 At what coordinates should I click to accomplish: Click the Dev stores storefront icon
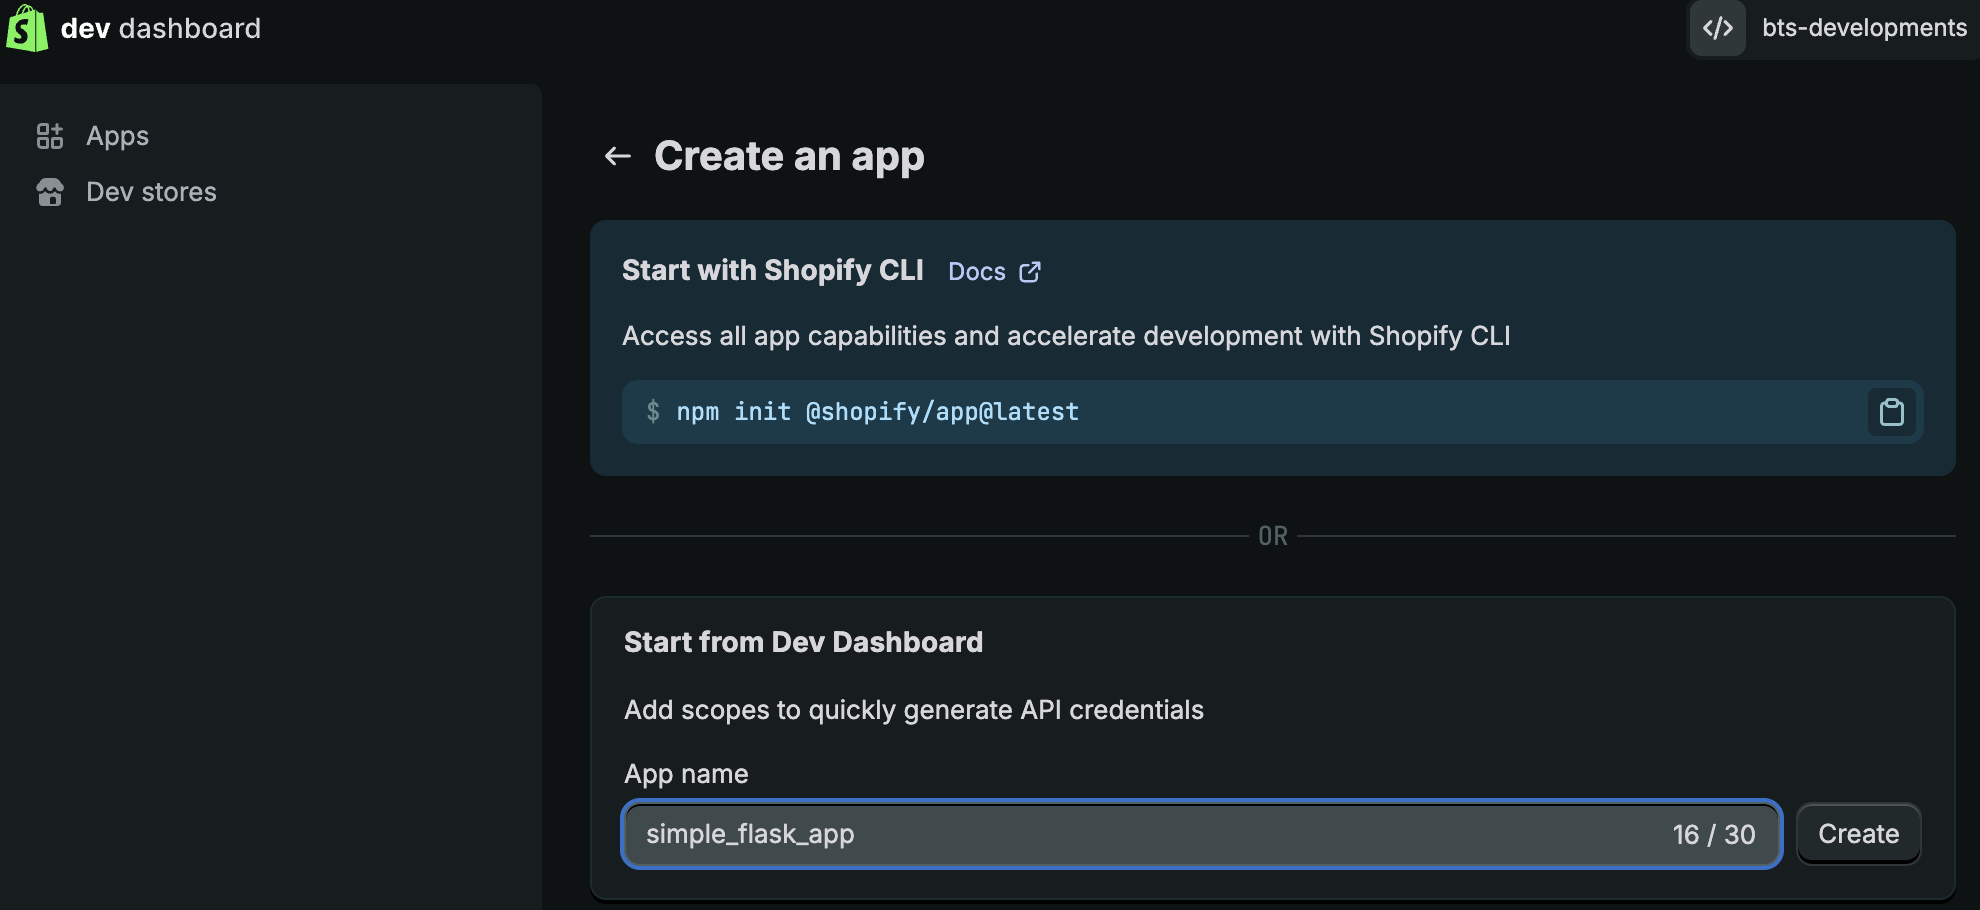50,192
